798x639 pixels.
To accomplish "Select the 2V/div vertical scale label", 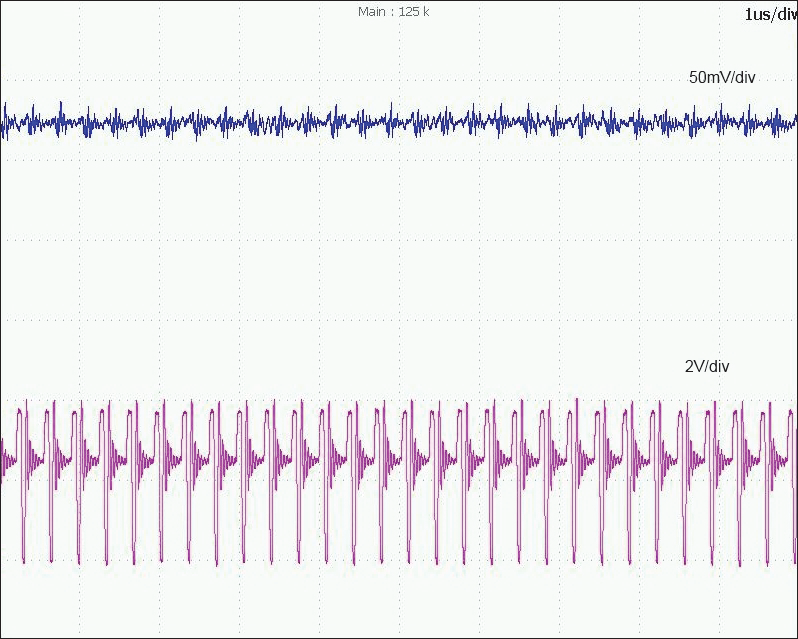I will click(x=706, y=367).
